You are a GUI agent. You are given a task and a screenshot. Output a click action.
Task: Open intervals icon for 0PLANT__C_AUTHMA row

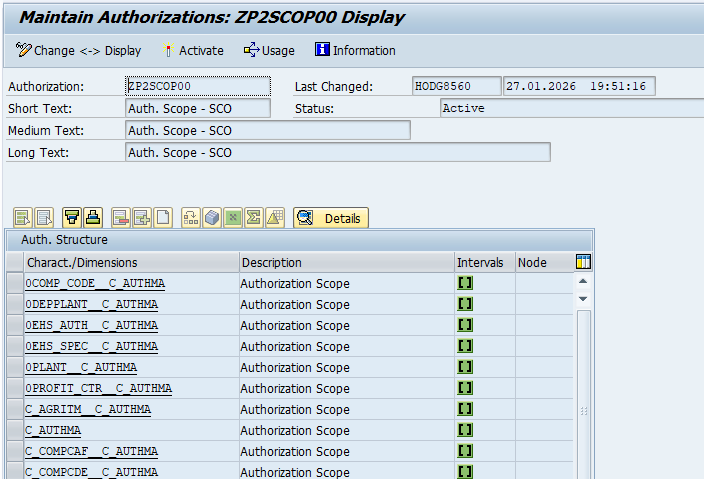[465, 368]
